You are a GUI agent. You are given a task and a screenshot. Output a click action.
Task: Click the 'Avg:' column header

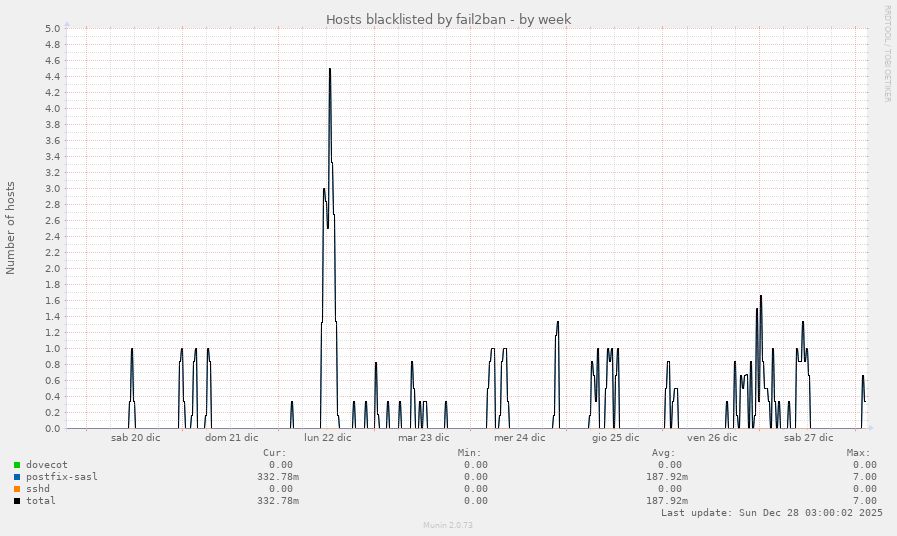[x=664, y=453]
